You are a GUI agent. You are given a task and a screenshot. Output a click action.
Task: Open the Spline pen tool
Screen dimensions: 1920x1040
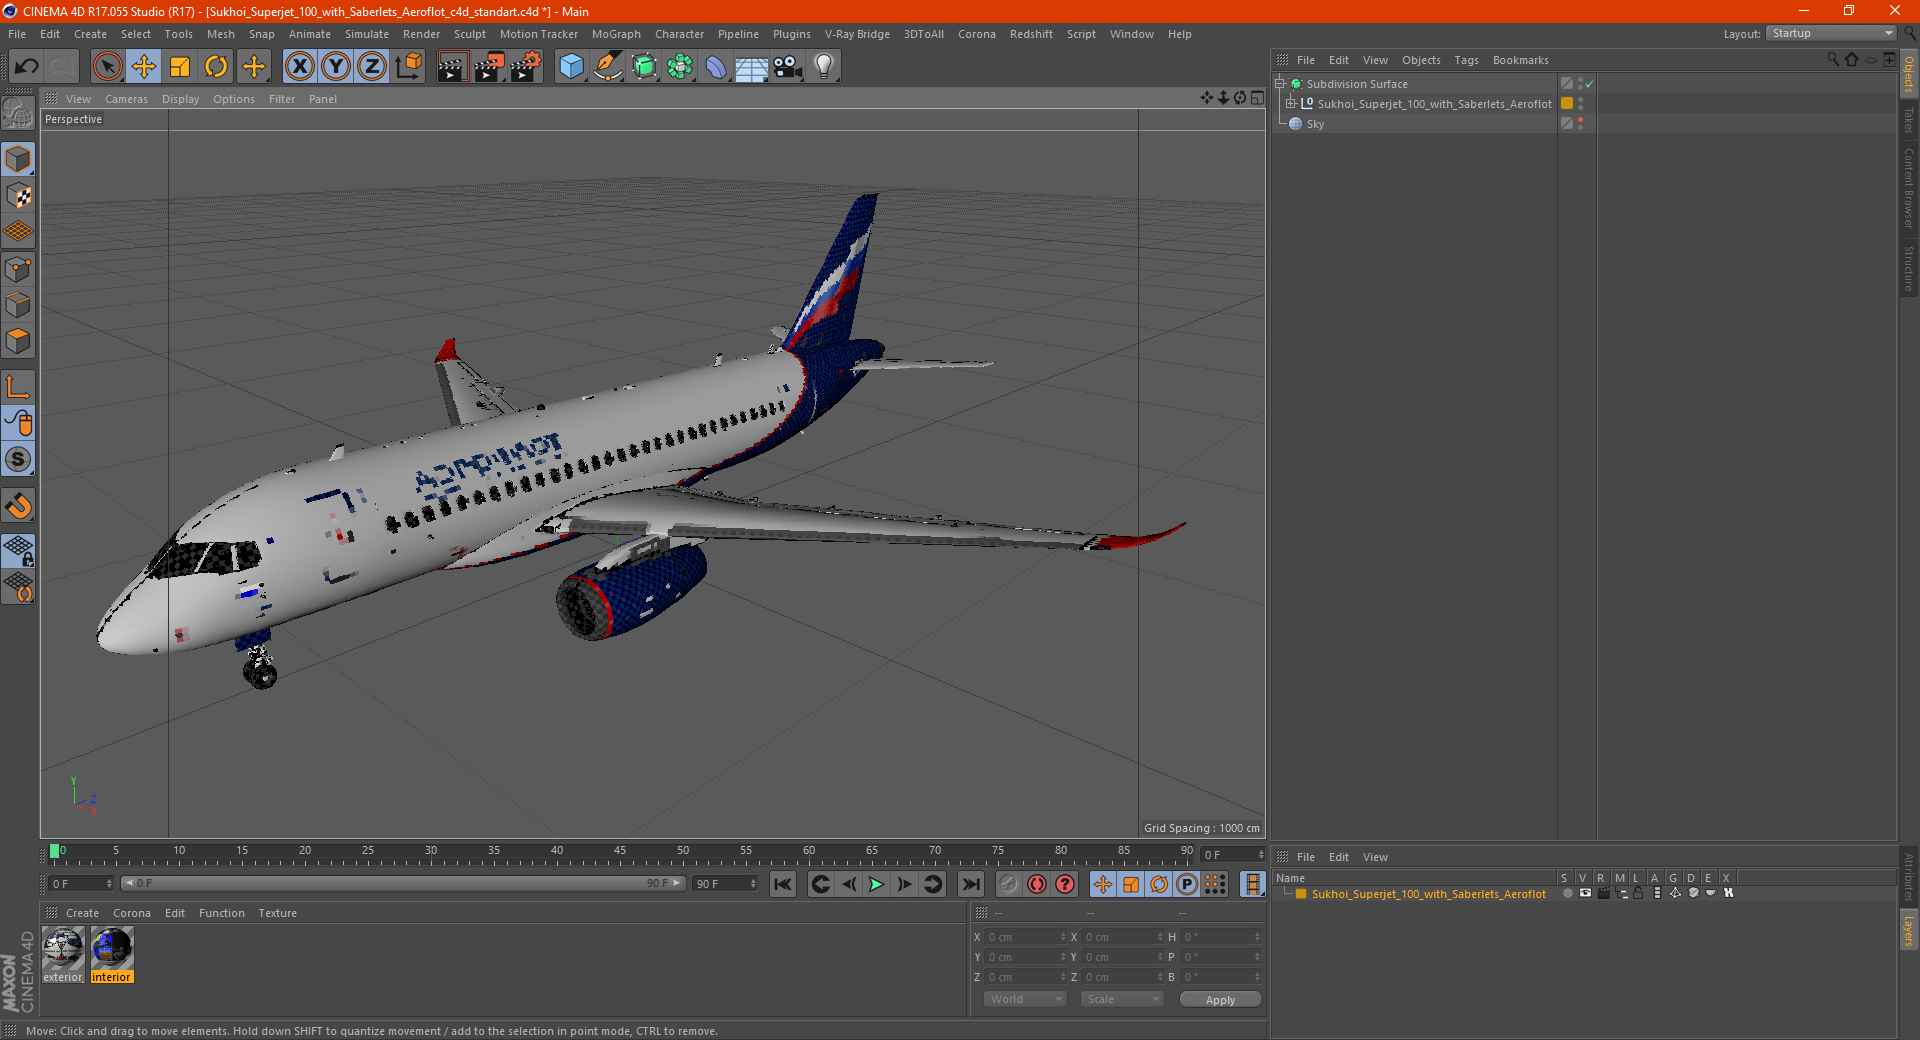607,67
